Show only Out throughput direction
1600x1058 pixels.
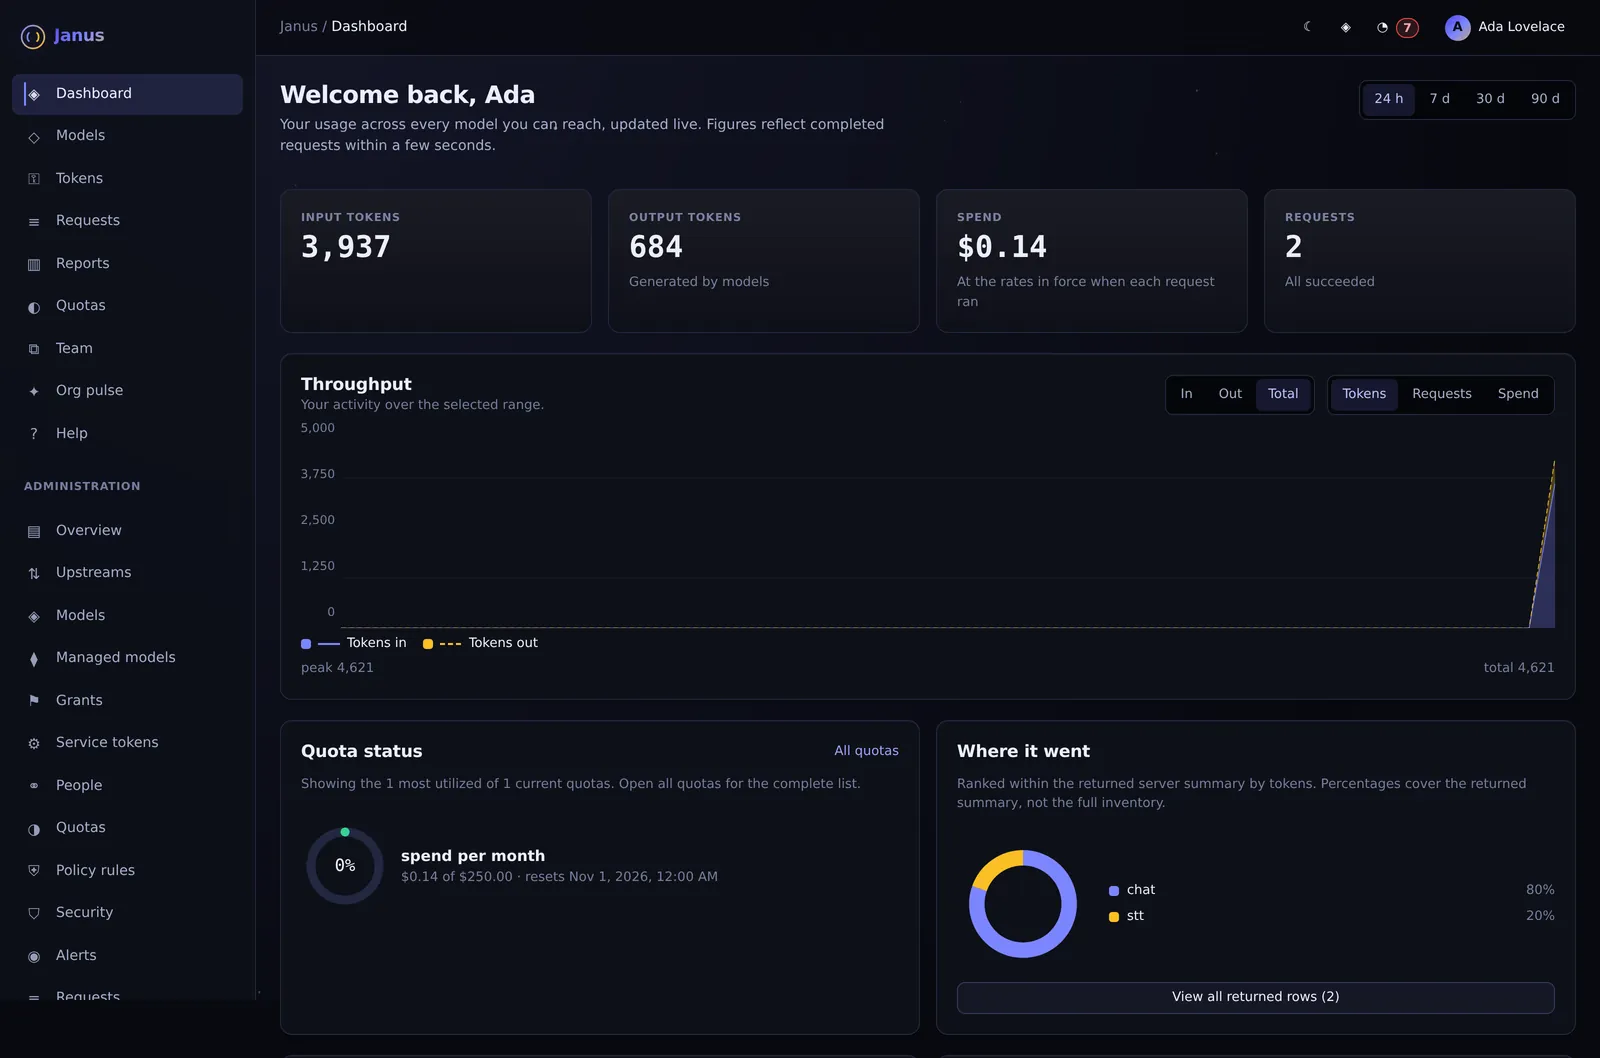[1230, 394]
